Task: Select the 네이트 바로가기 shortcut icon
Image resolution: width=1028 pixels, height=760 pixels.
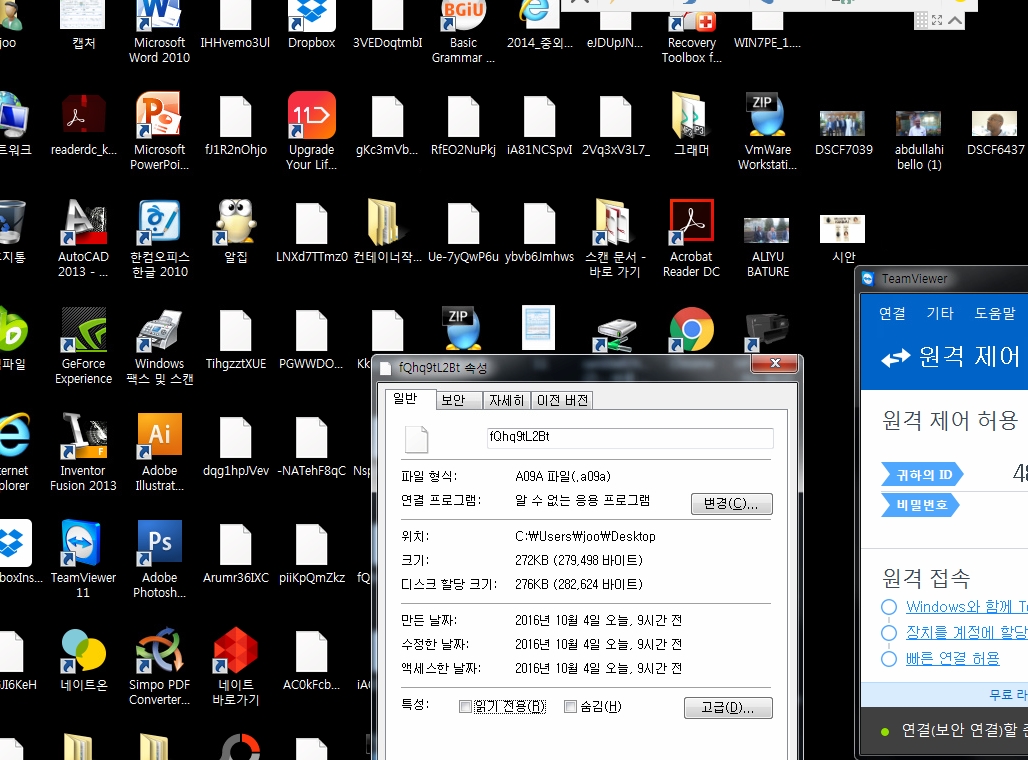Action: coord(235,650)
